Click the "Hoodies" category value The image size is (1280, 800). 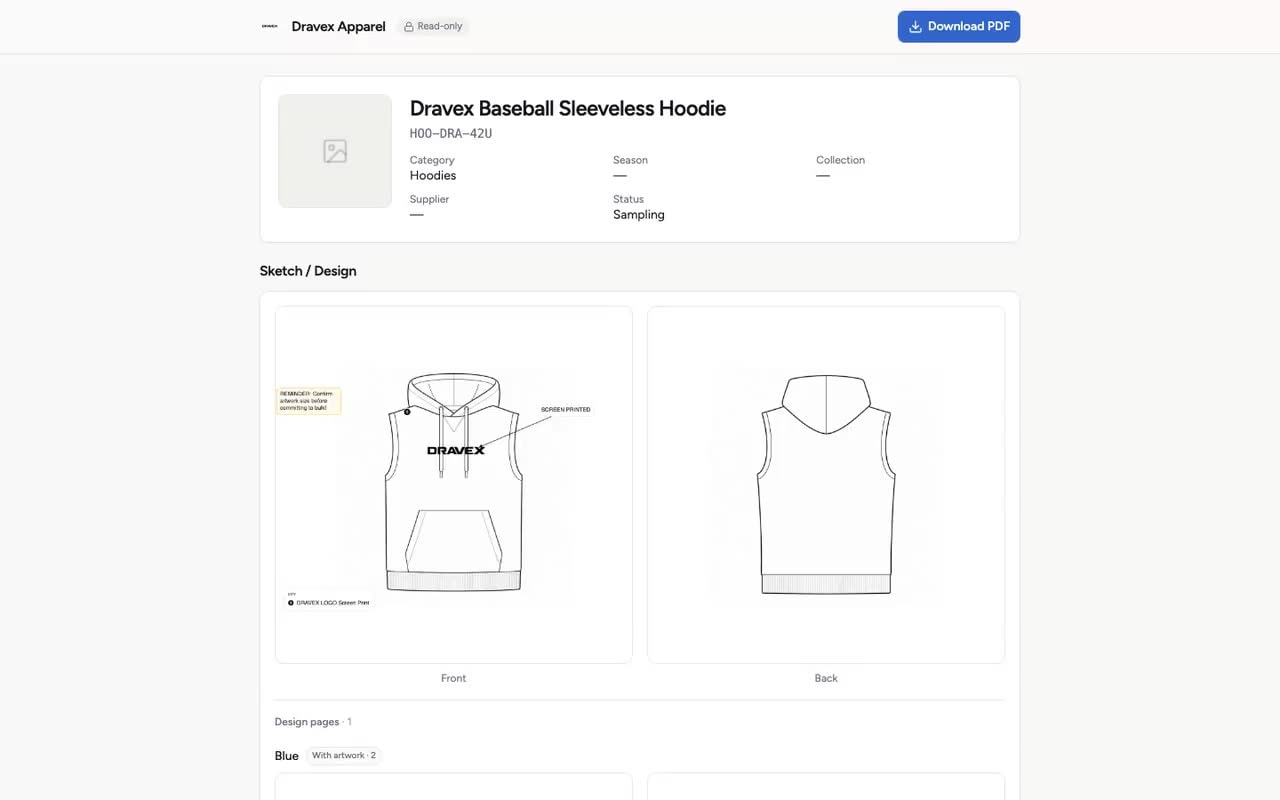(433, 176)
